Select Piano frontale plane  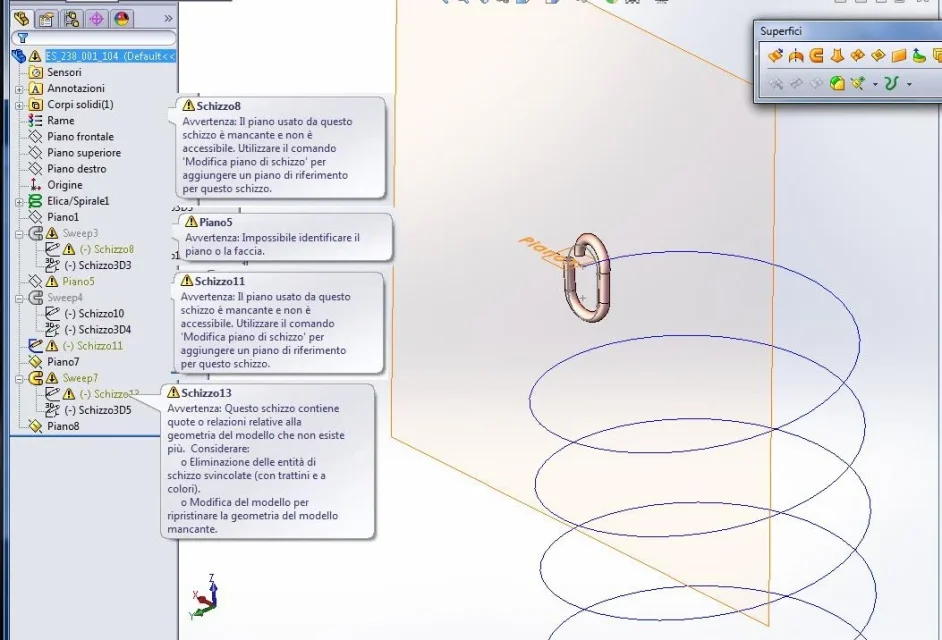[80, 136]
